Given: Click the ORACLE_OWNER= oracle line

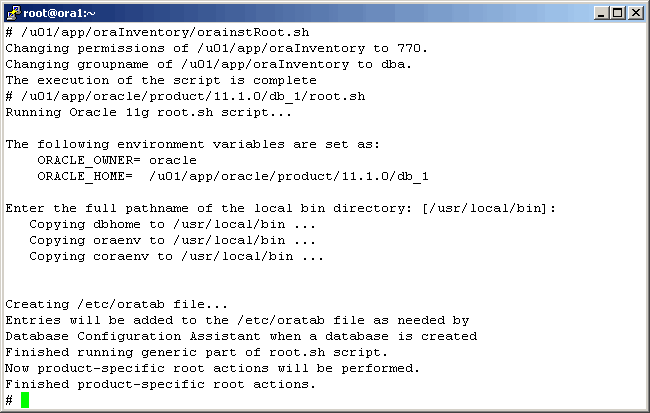Looking at the screenshot, I should (x=116, y=160).
